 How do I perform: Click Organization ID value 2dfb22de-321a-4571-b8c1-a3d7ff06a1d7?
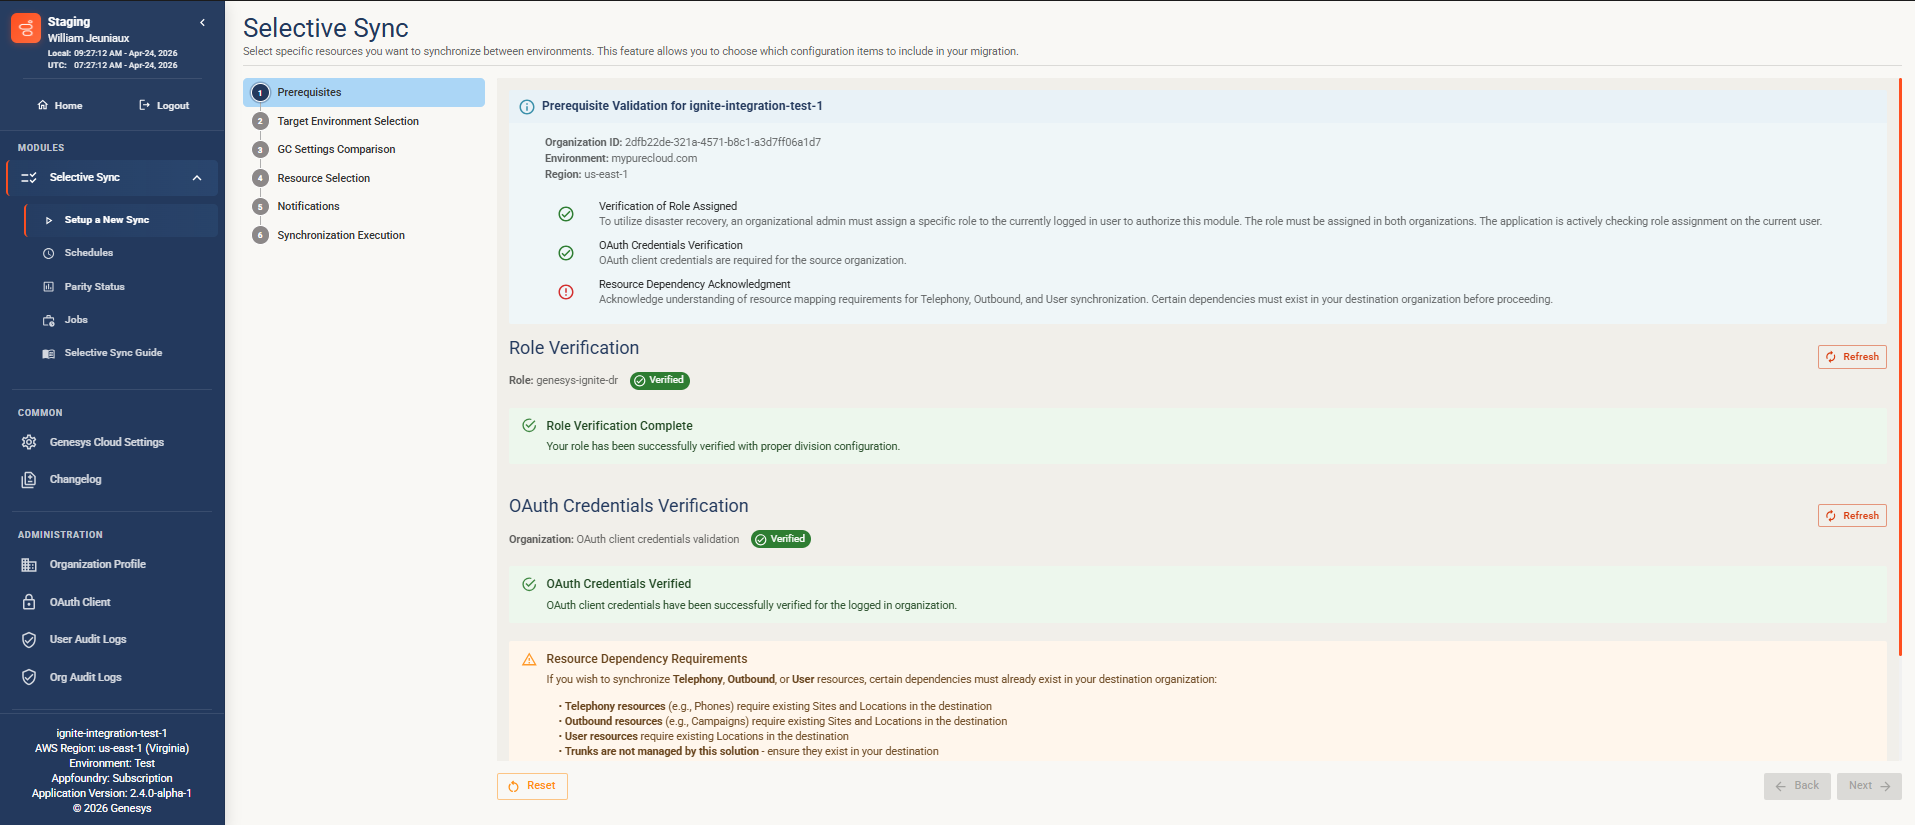coord(723,143)
